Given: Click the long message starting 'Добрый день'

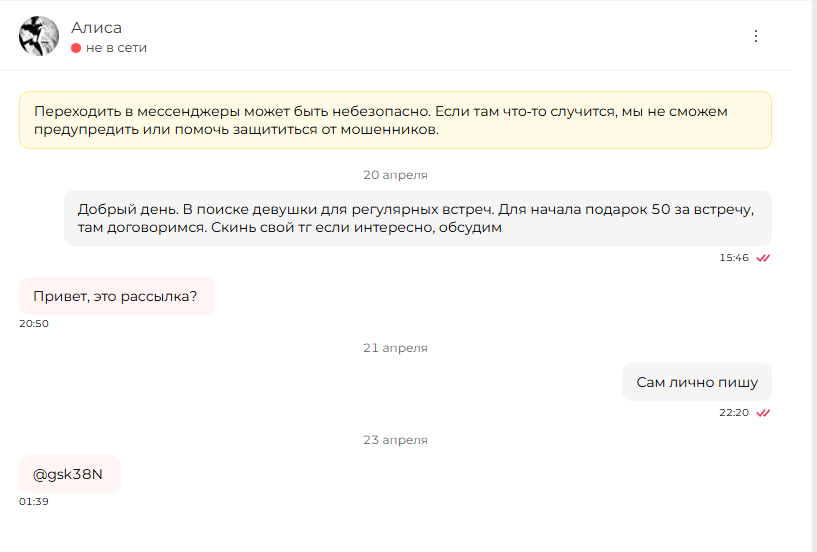Looking at the screenshot, I should 418,218.
